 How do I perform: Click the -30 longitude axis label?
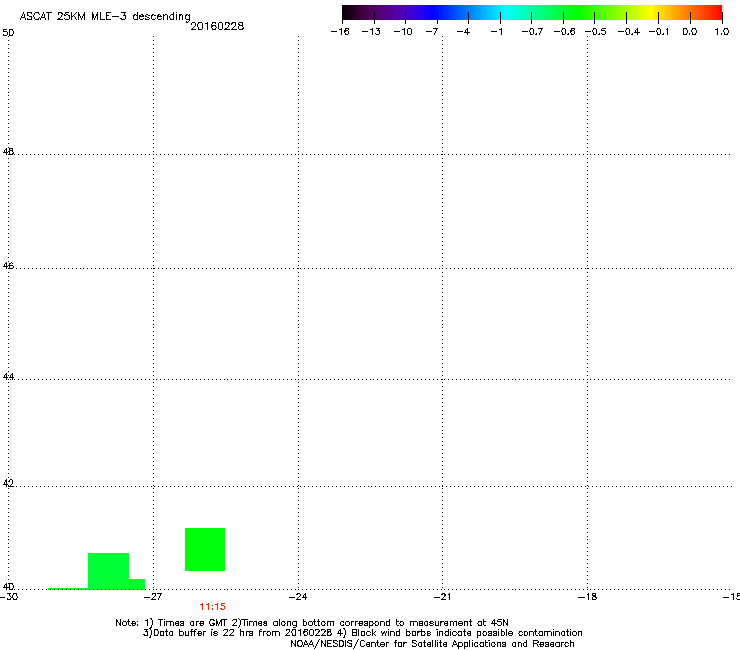pos(9,597)
